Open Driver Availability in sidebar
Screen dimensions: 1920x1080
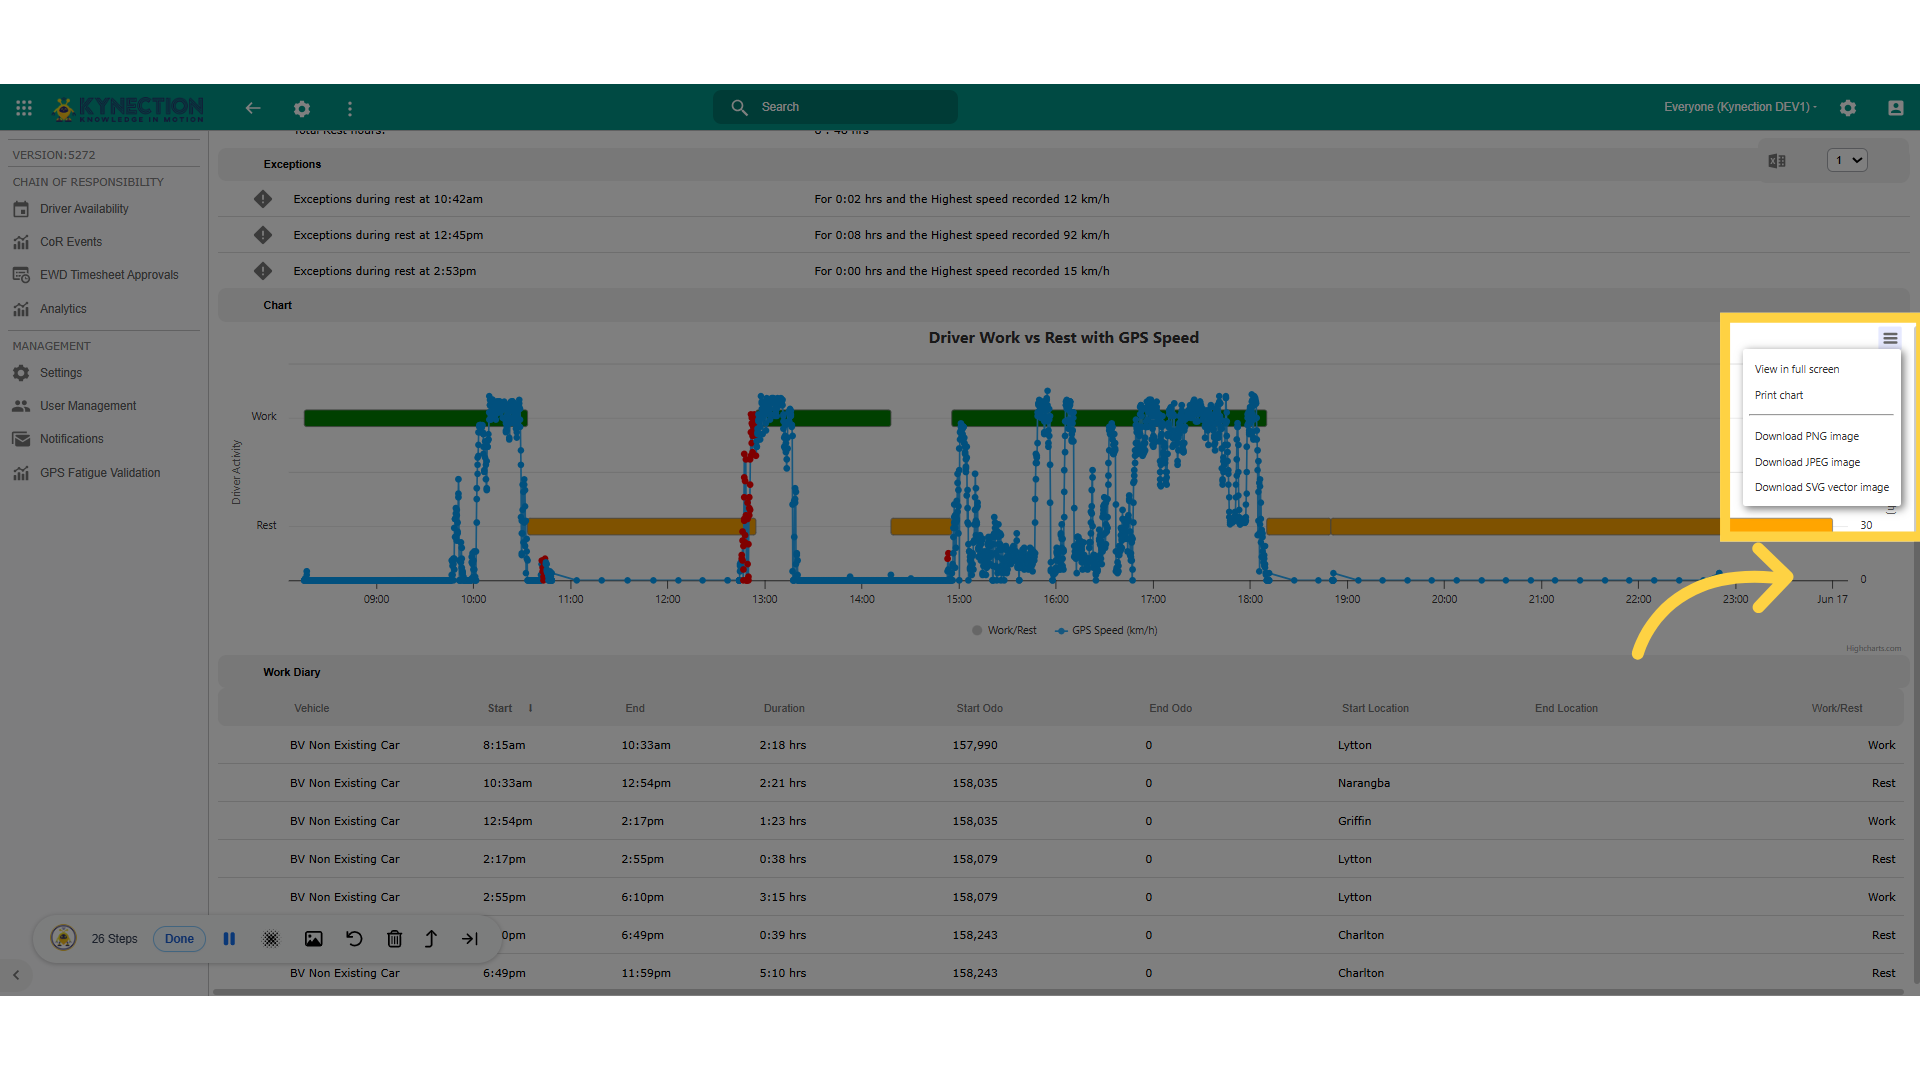pyautogui.click(x=84, y=209)
